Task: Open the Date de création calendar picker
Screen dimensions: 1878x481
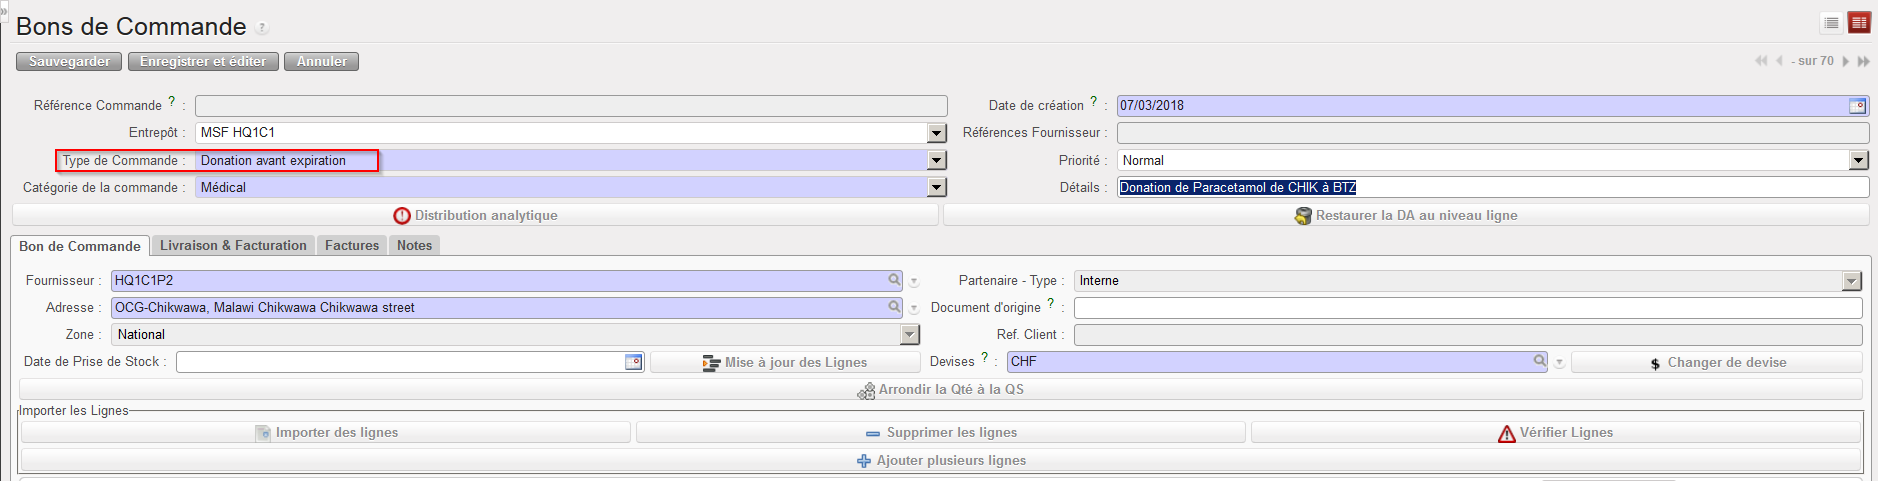Action: 1857,106
